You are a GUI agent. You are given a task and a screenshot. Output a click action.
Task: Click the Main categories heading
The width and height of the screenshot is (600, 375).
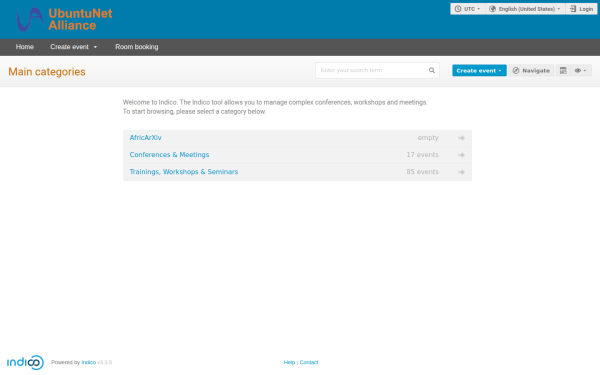point(47,72)
